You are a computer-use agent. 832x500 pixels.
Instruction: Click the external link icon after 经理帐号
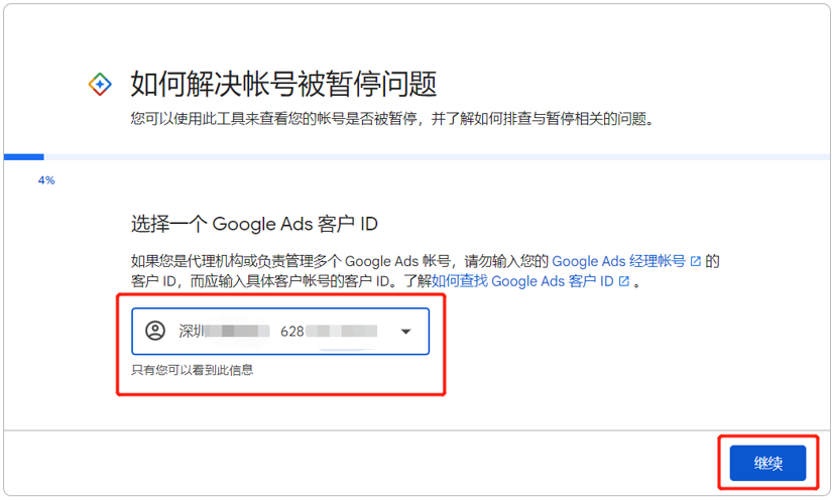point(696,261)
